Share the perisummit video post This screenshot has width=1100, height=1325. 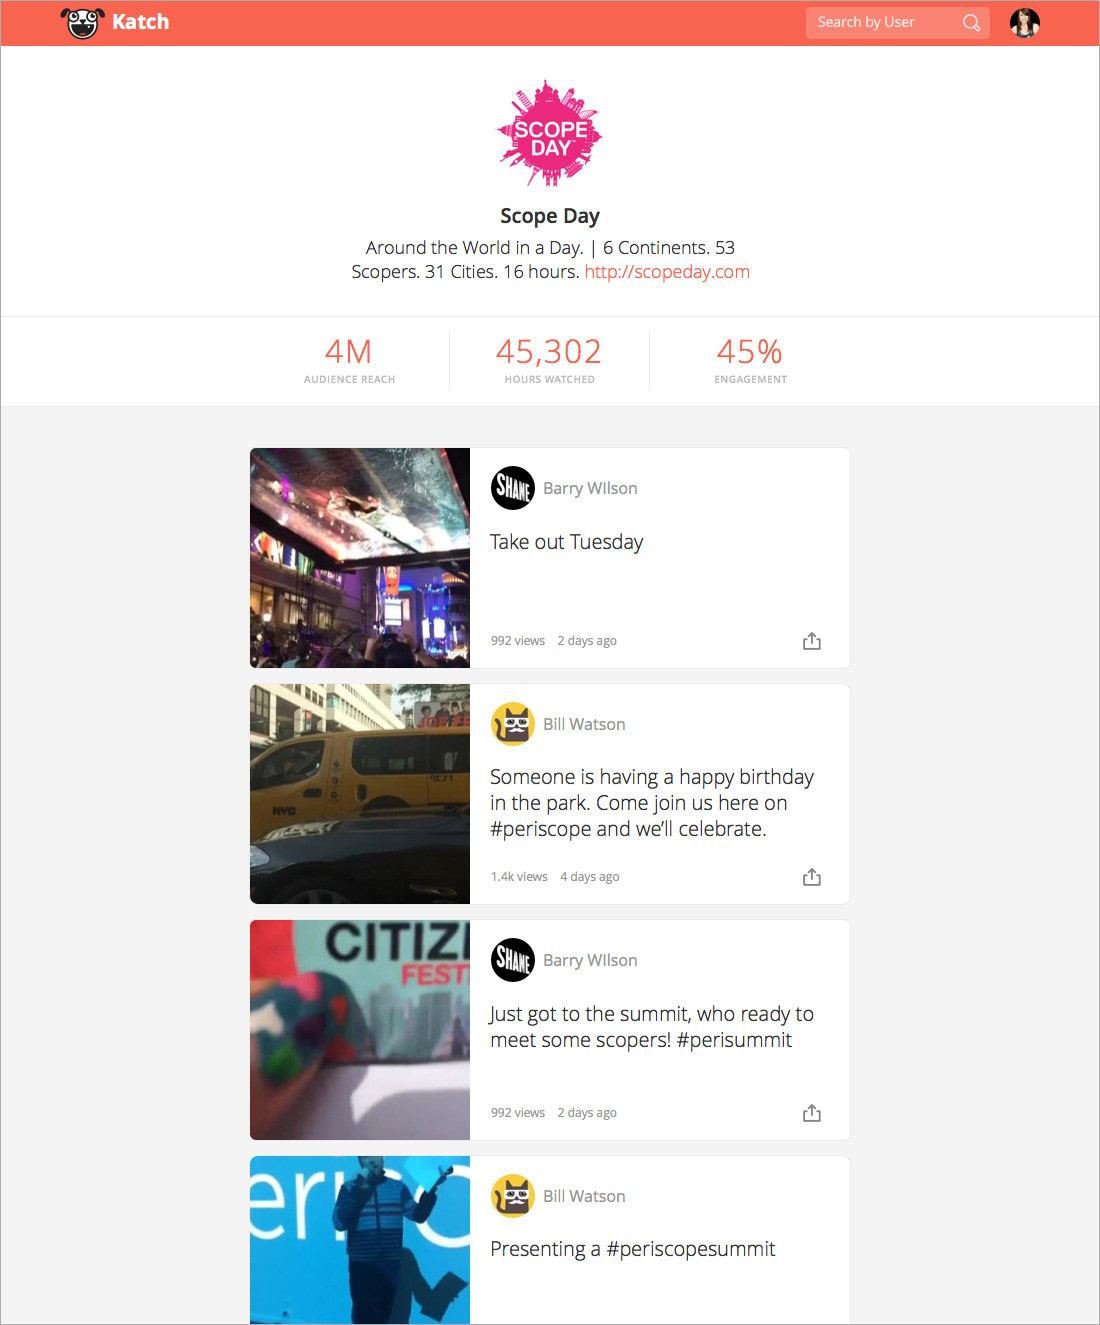click(x=812, y=1113)
